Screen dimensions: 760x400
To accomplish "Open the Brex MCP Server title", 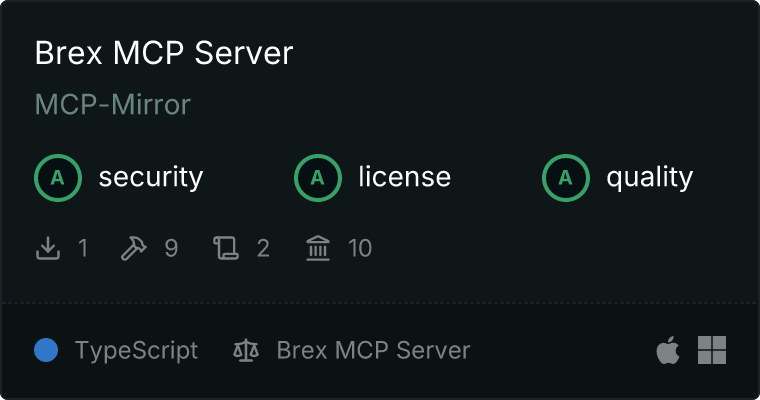I will (x=164, y=53).
